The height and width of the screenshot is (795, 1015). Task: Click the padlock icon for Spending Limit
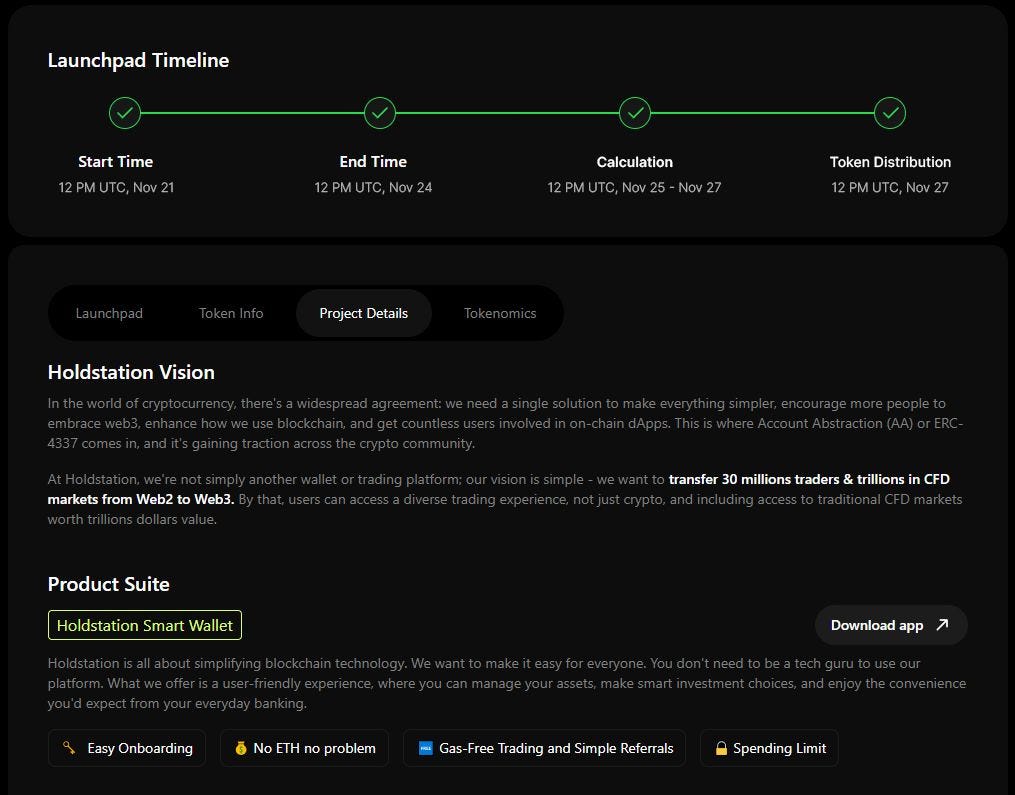[720, 748]
